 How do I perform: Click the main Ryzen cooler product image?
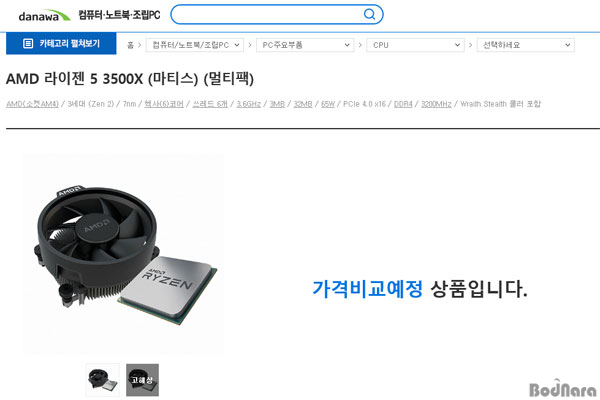pyautogui.click(x=123, y=255)
